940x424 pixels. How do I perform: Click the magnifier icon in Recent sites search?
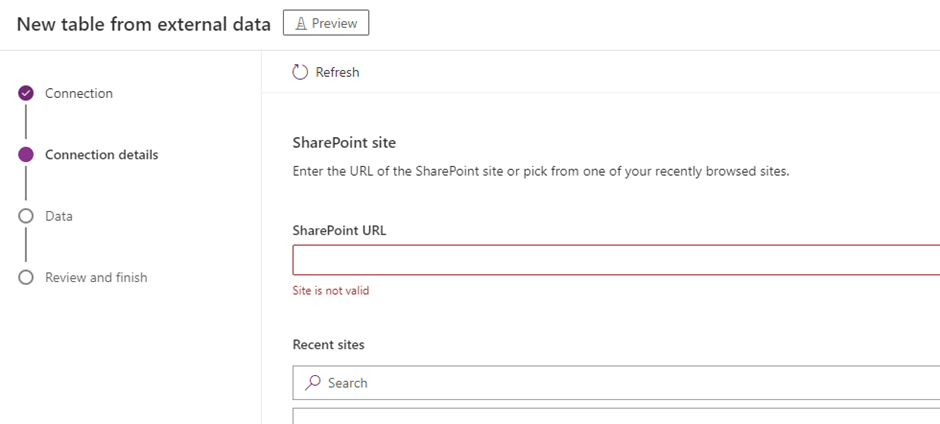[x=313, y=382]
